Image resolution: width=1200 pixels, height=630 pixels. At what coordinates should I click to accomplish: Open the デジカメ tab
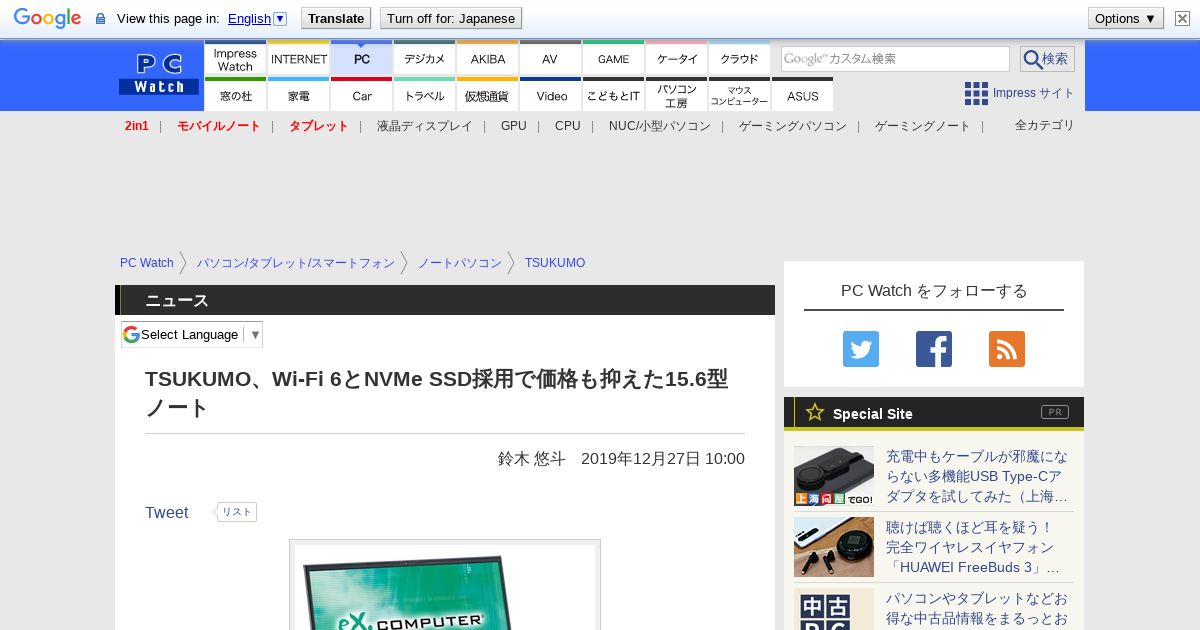425,59
